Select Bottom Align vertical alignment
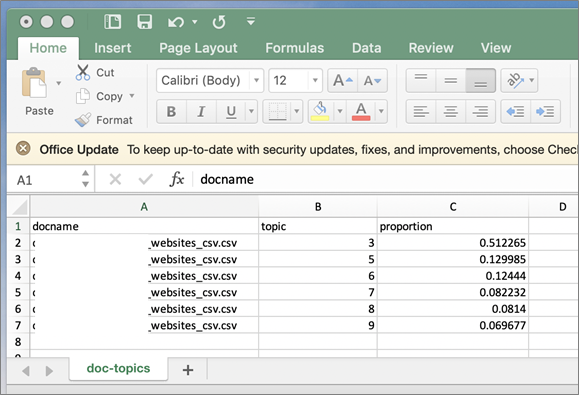Screen dimensions: 579x395 [x=480, y=80]
